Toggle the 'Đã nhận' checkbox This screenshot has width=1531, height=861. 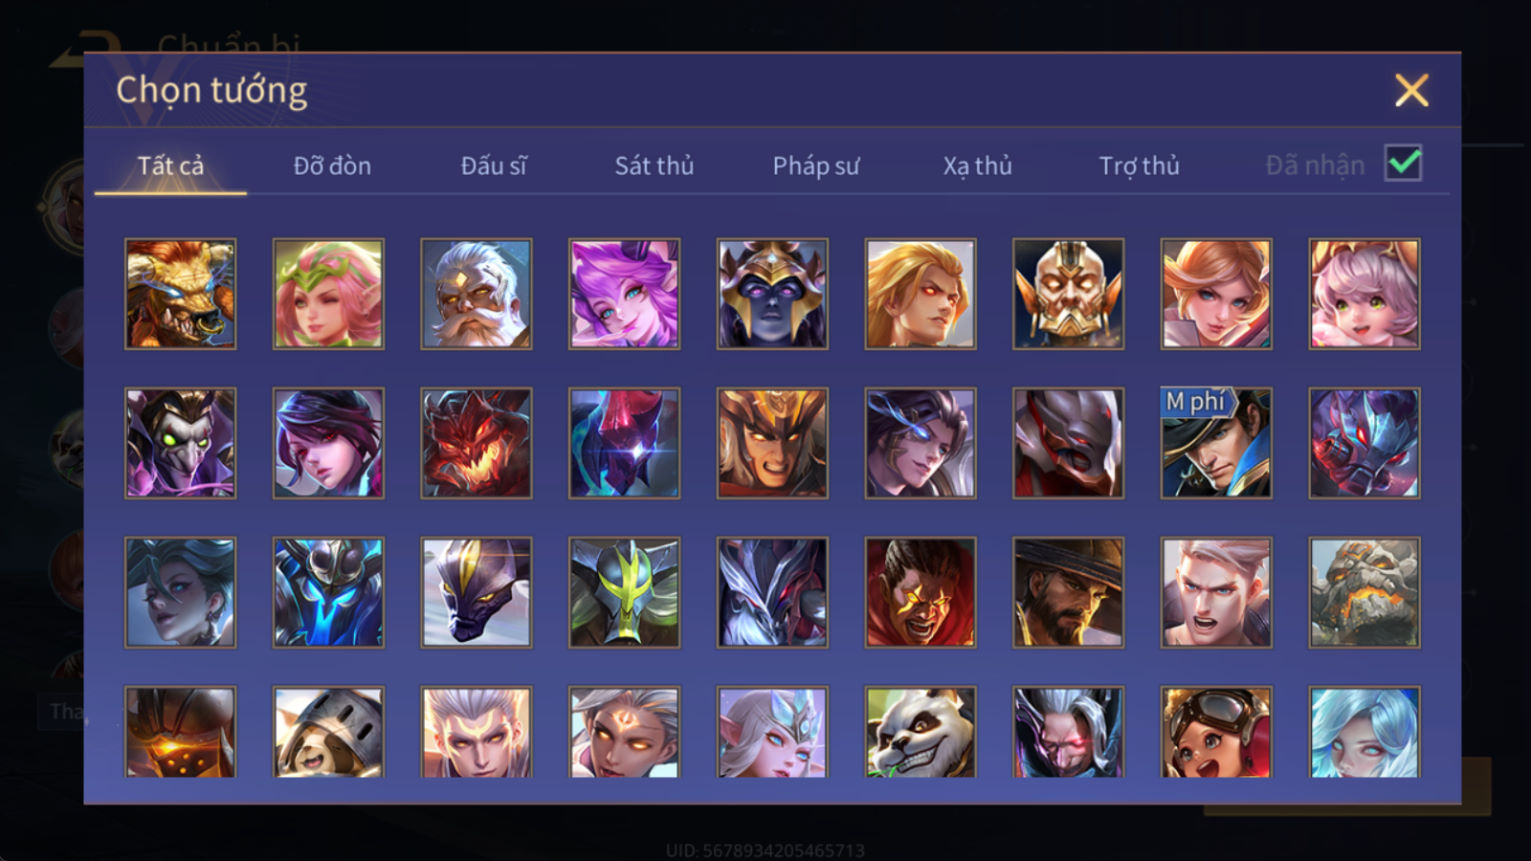tap(1403, 163)
